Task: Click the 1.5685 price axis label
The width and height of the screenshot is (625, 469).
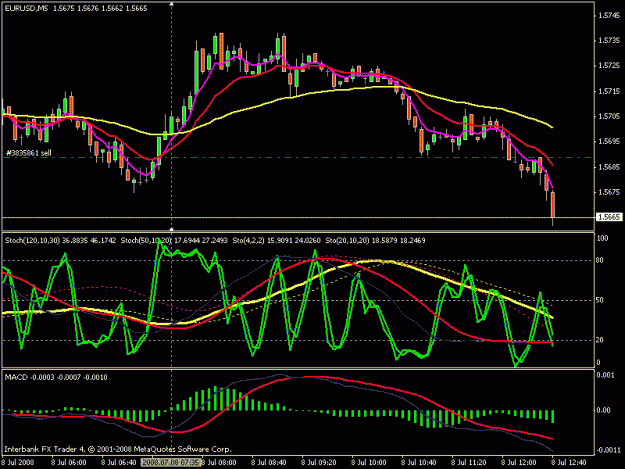Action: [x=609, y=167]
